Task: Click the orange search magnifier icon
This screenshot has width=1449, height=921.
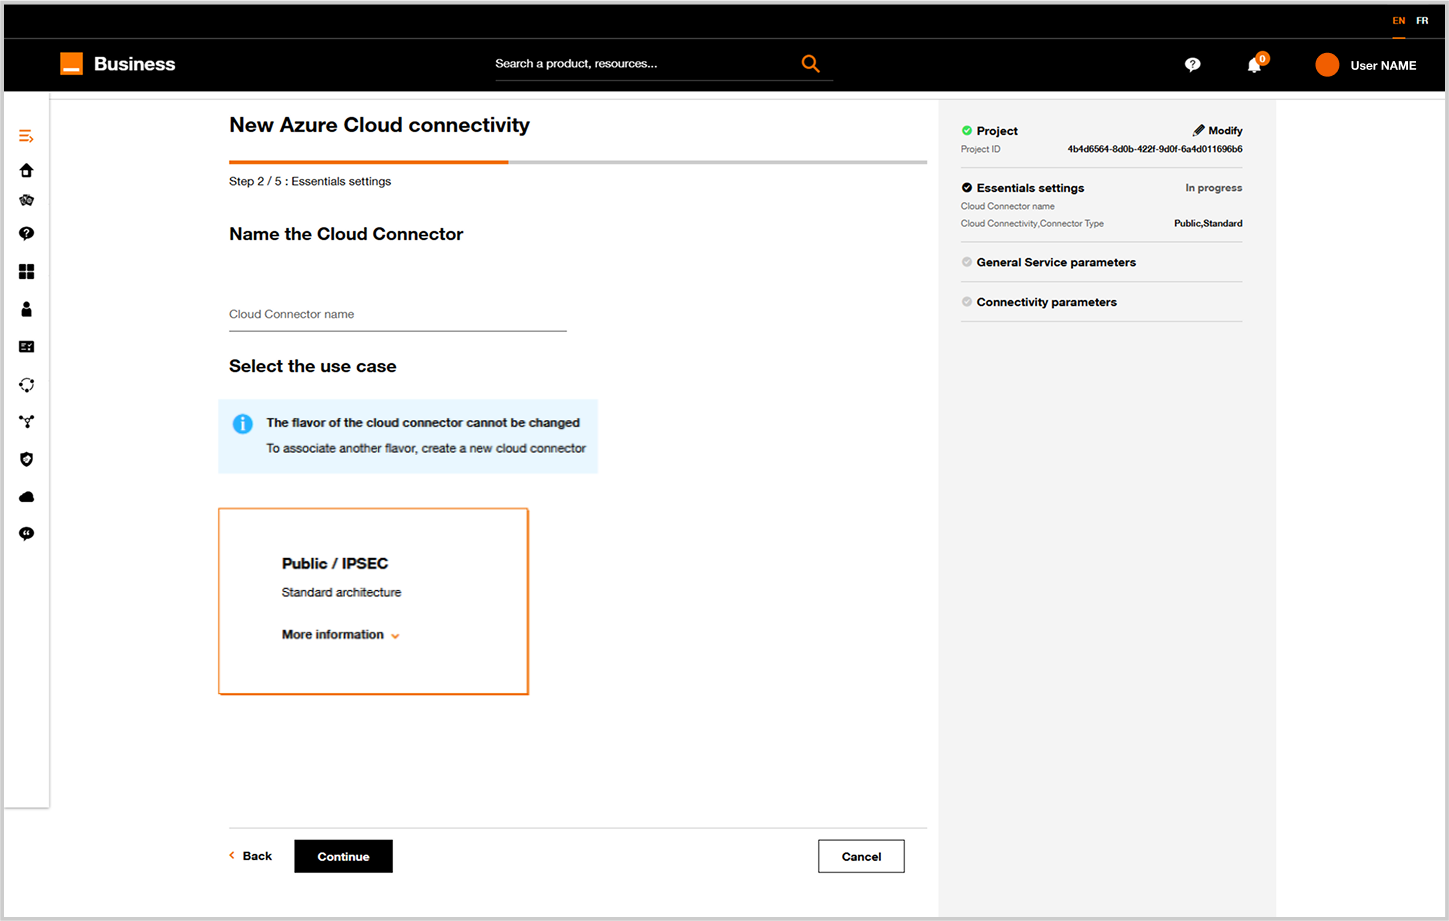Action: 810,64
